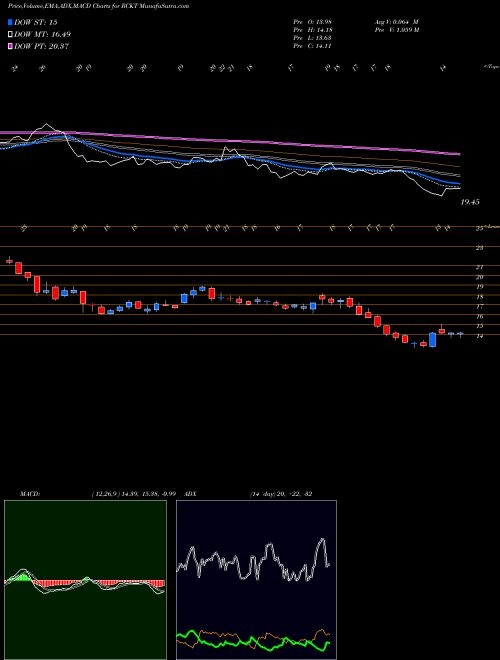Open the dark blue ADX indicator panel
The height and width of the screenshot is (660, 500).
coord(256,580)
